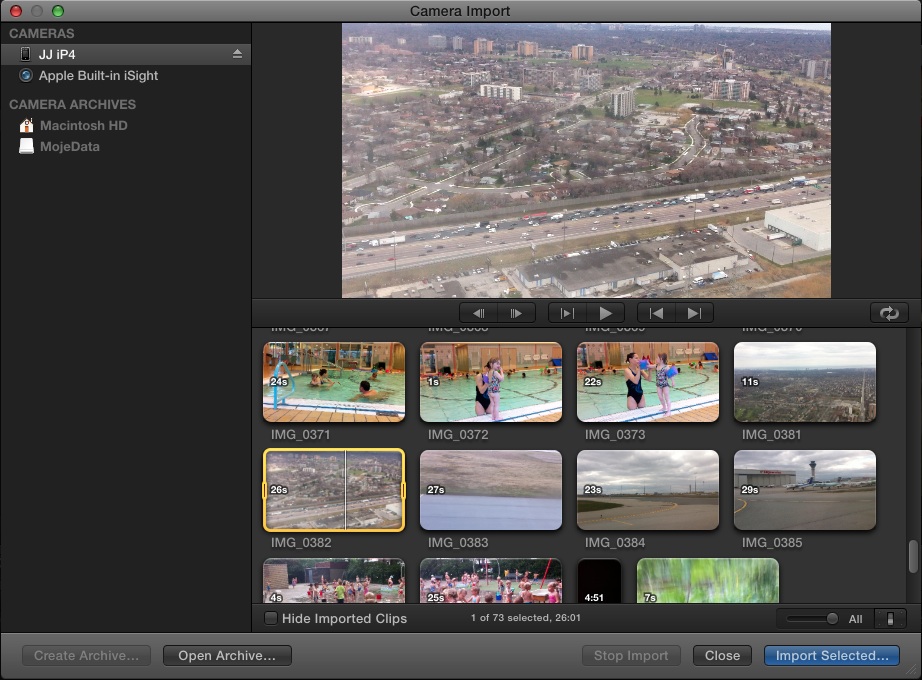Select the IMG_0384 runway clip thumbnail
The width and height of the screenshot is (922, 680).
648,490
